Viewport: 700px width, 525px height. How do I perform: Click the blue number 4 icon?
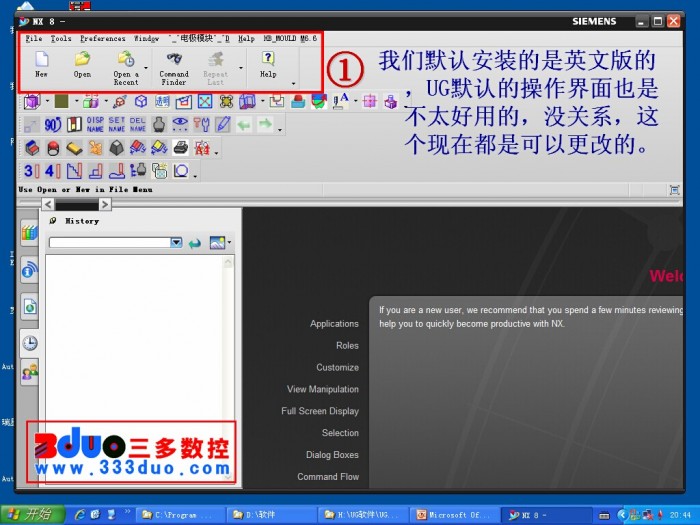pyautogui.click(x=53, y=171)
